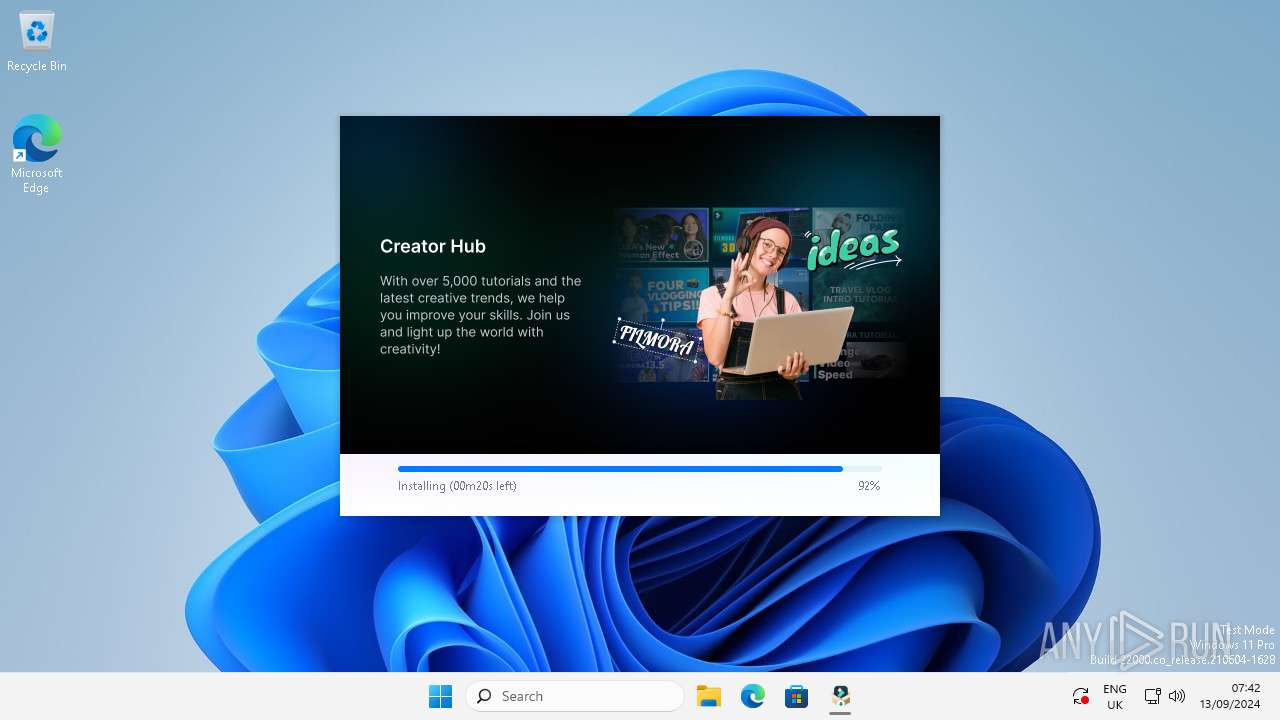The image size is (1280, 720).
Task: Click the Creator Hub tutorials description paragraph
Action: [481, 315]
